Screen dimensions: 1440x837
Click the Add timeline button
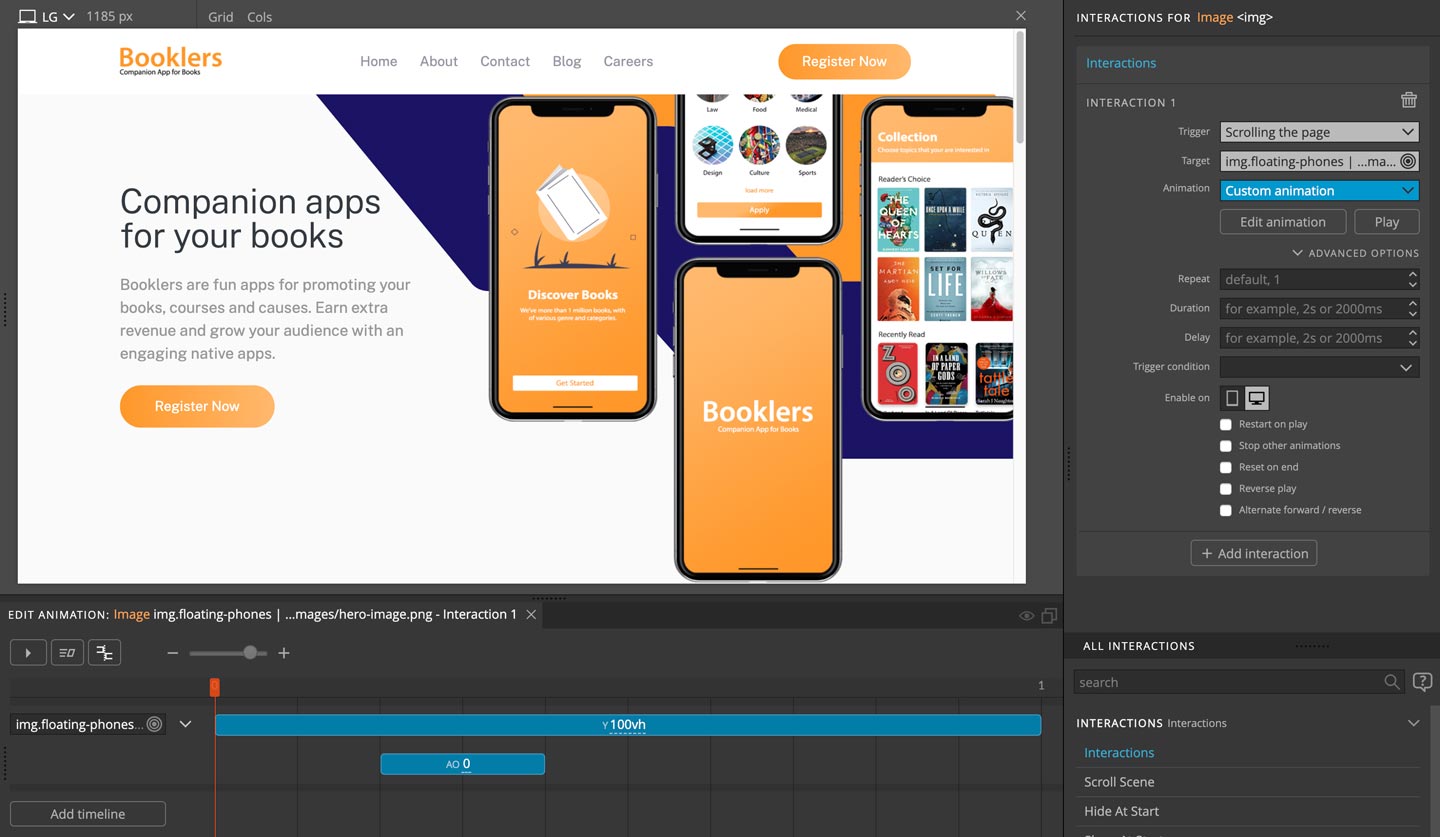(x=88, y=814)
